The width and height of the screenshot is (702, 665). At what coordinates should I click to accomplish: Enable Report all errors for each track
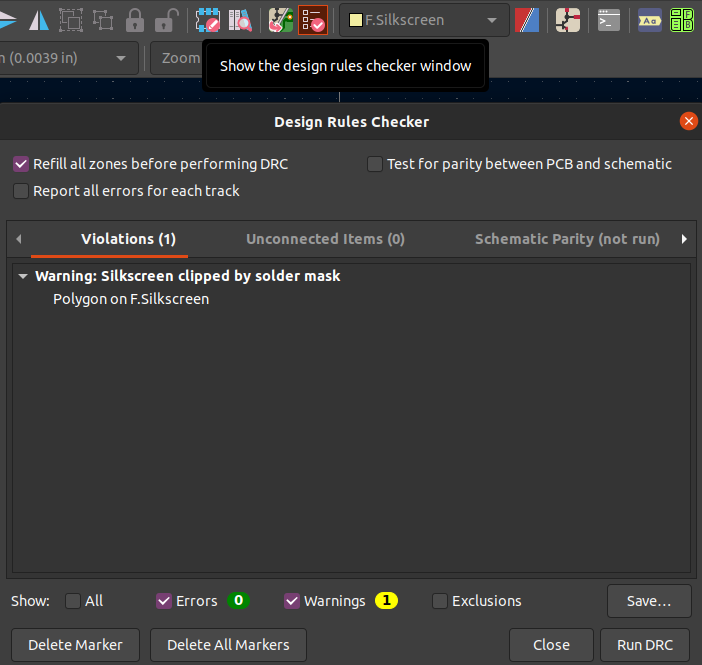[x=21, y=191]
